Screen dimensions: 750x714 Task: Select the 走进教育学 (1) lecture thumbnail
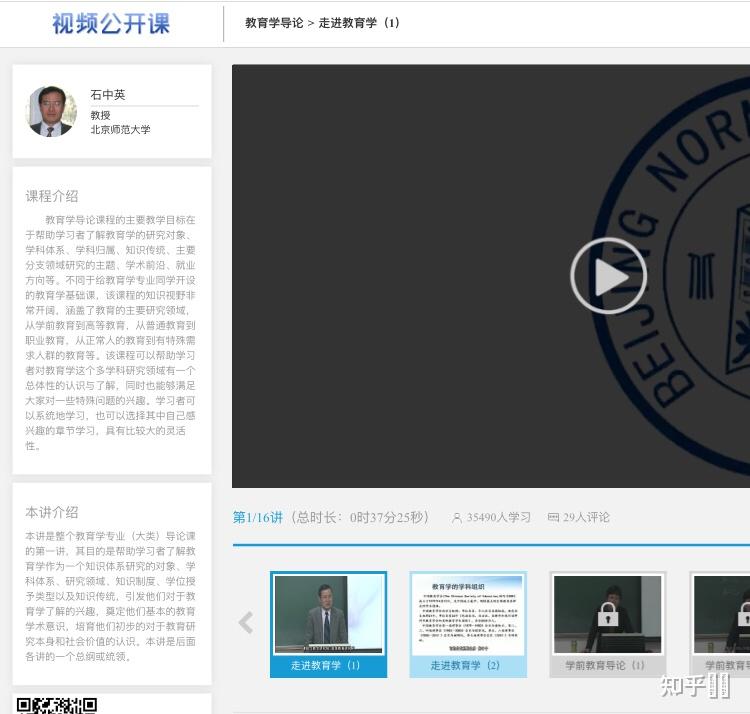(328, 624)
